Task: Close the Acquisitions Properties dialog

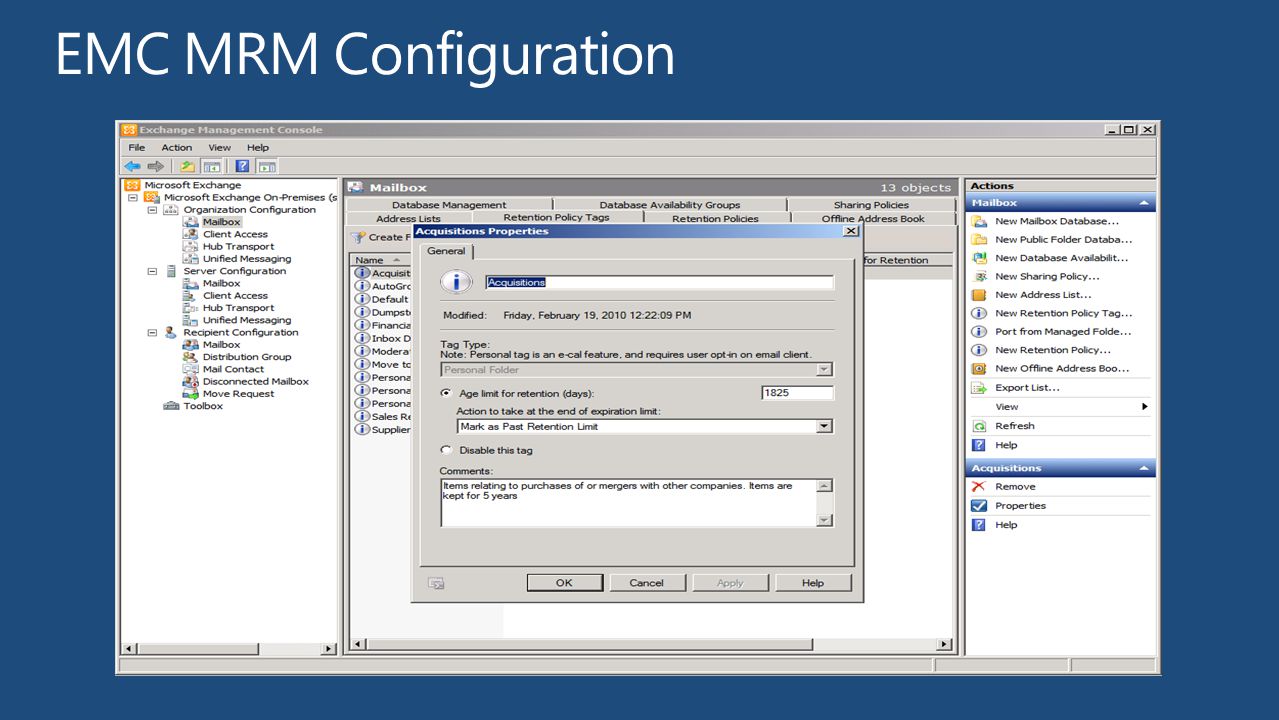Action: pyautogui.click(x=850, y=231)
